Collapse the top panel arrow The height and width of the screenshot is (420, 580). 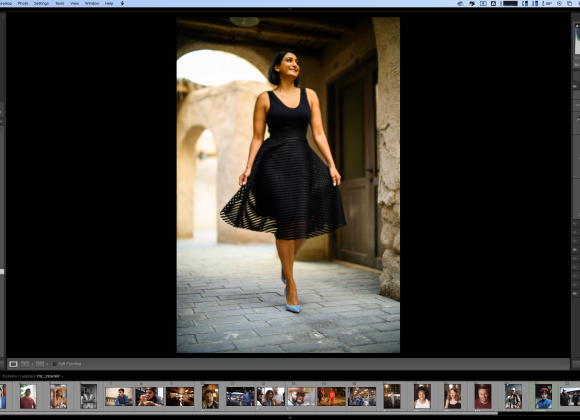coord(290,9)
